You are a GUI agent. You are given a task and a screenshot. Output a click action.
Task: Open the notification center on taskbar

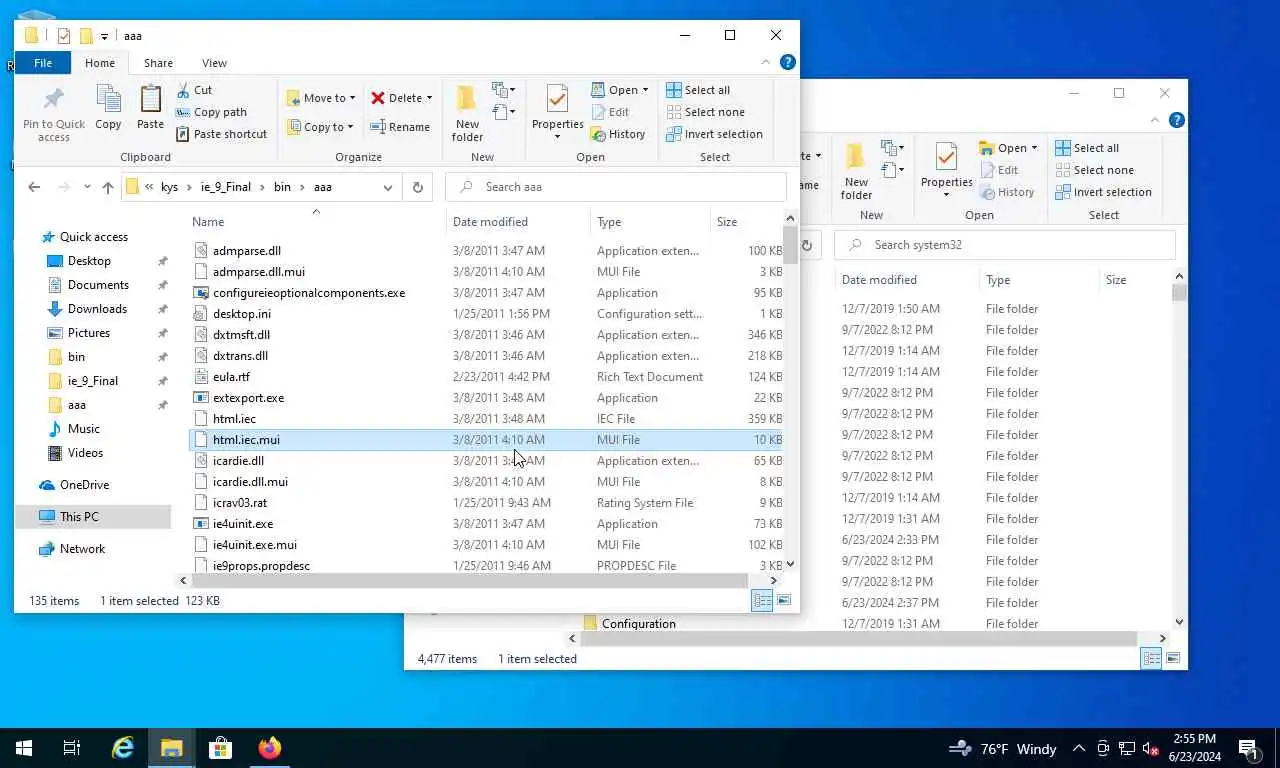(x=1248, y=748)
